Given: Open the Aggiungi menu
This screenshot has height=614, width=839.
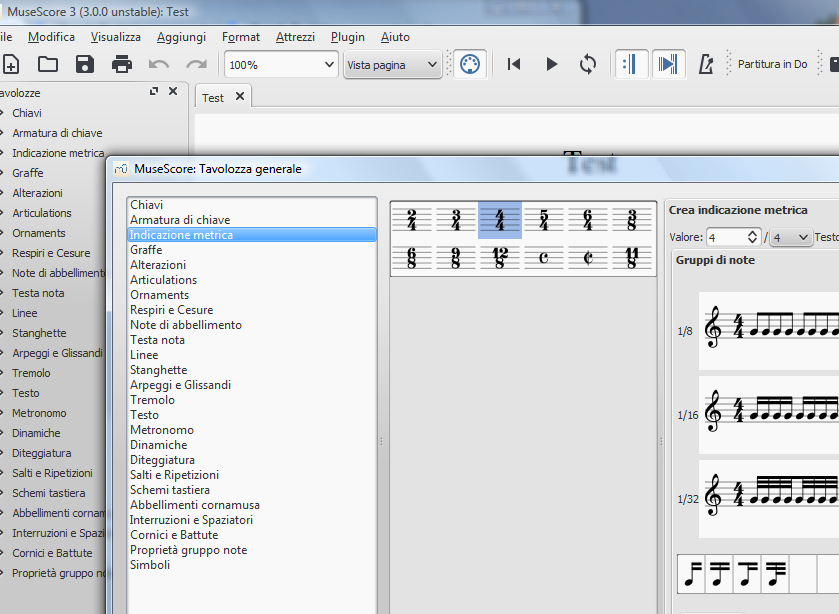Looking at the screenshot, I should [181, 37].
